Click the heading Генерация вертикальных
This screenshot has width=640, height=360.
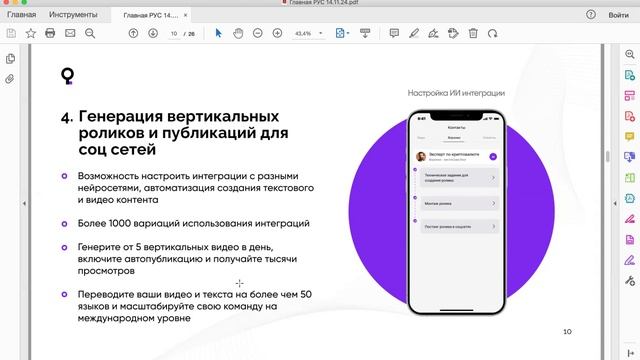tap(179, 116)
